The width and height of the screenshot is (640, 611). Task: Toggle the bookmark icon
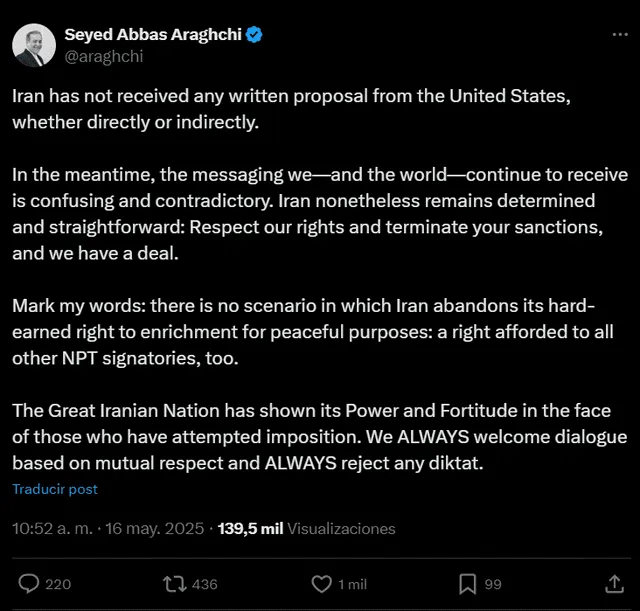click(x=468, y=584)
